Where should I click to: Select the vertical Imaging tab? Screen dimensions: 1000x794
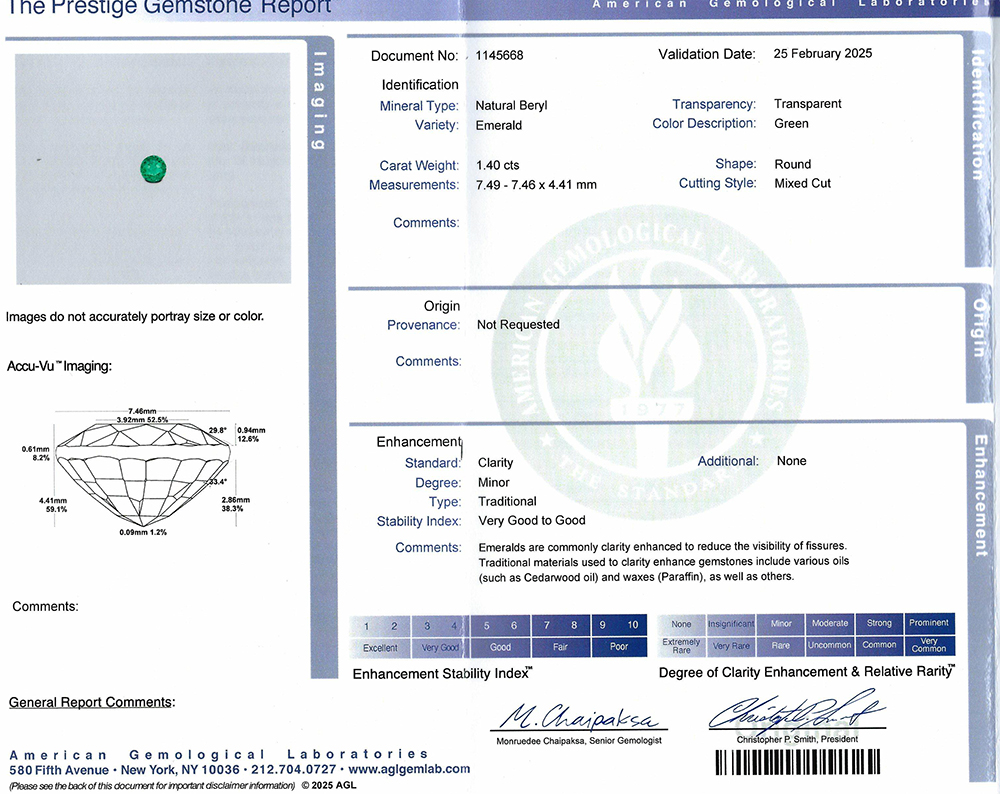tap(321, 101)
